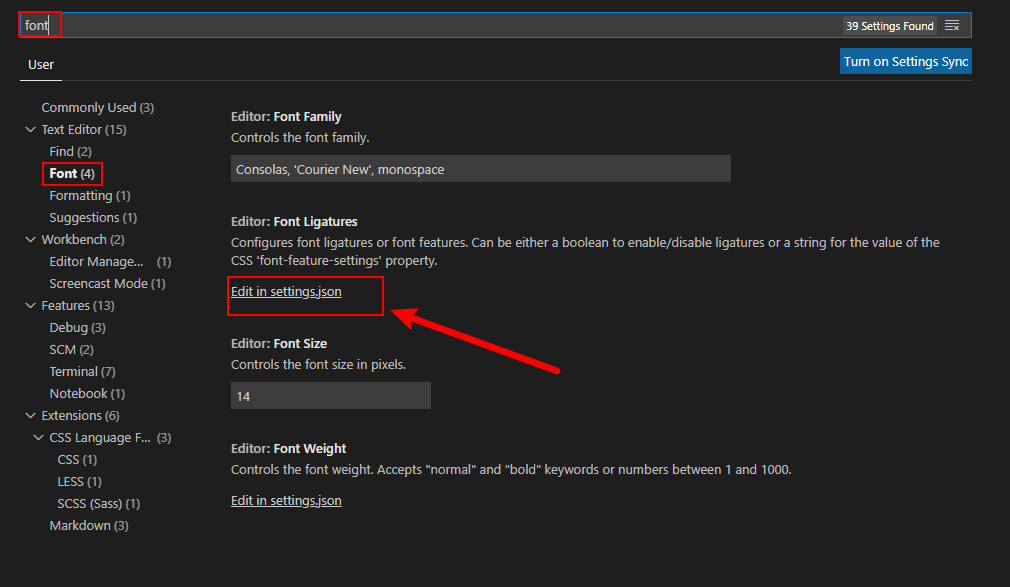
Task: Open LESS (1) settings group
Action: 79,481
